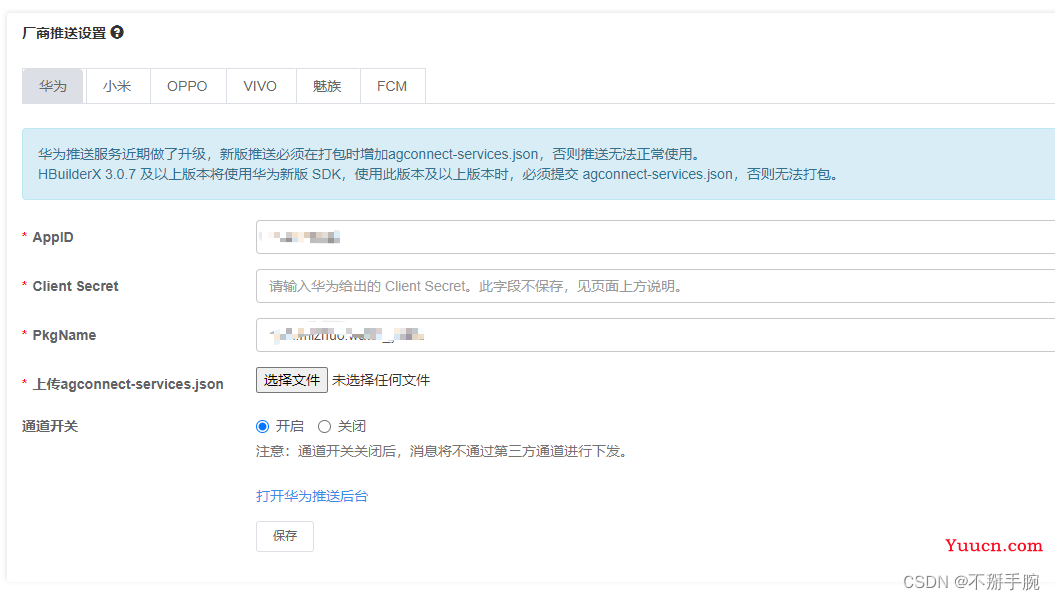Click the notice line starting with 华为推送服务近期

[x=371, y=154]
